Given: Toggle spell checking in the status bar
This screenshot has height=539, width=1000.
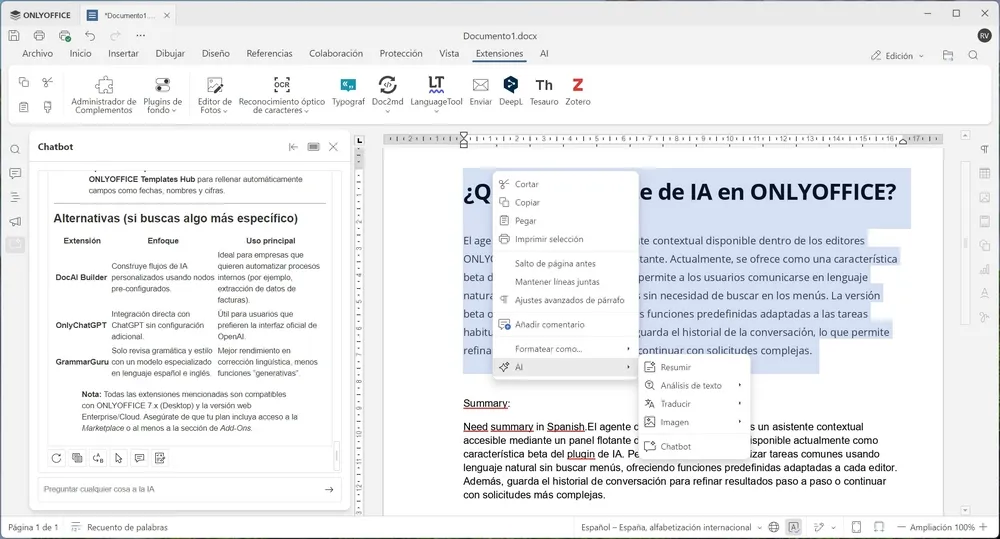Looking at the screenshot, I should tap(793, 527).
